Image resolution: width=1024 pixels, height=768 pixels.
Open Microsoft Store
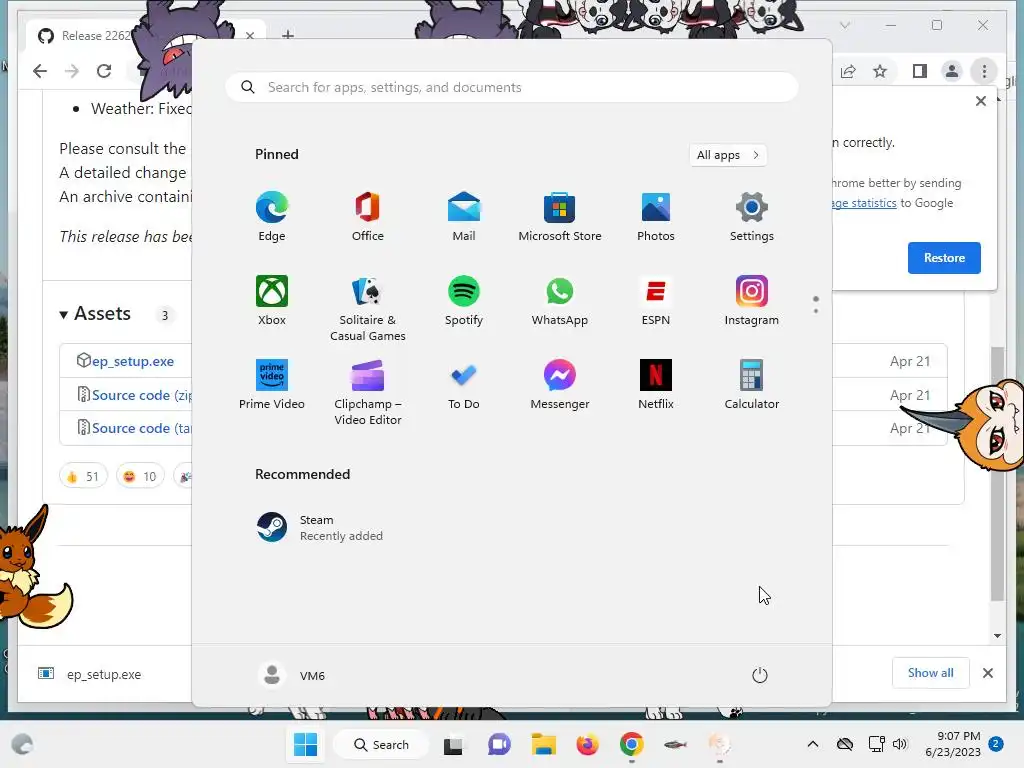pos(560,217)
